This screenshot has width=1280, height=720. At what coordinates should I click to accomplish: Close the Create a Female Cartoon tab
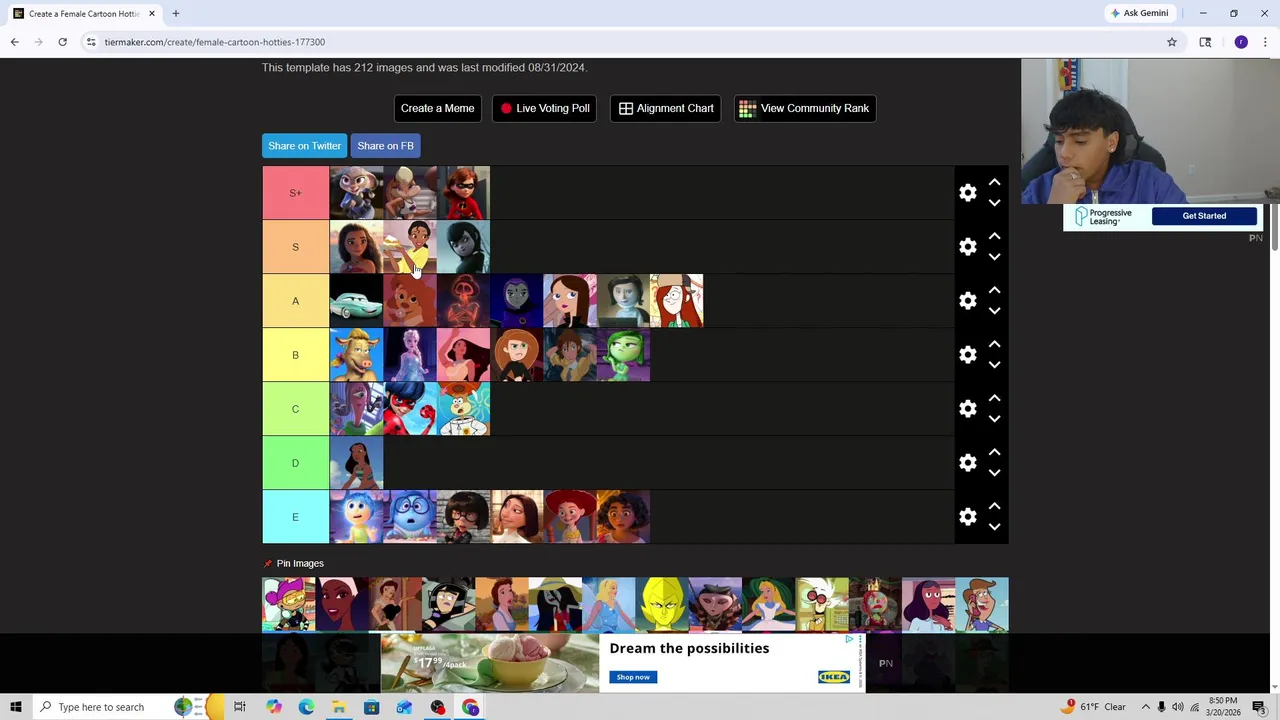[x=151, y=14]
